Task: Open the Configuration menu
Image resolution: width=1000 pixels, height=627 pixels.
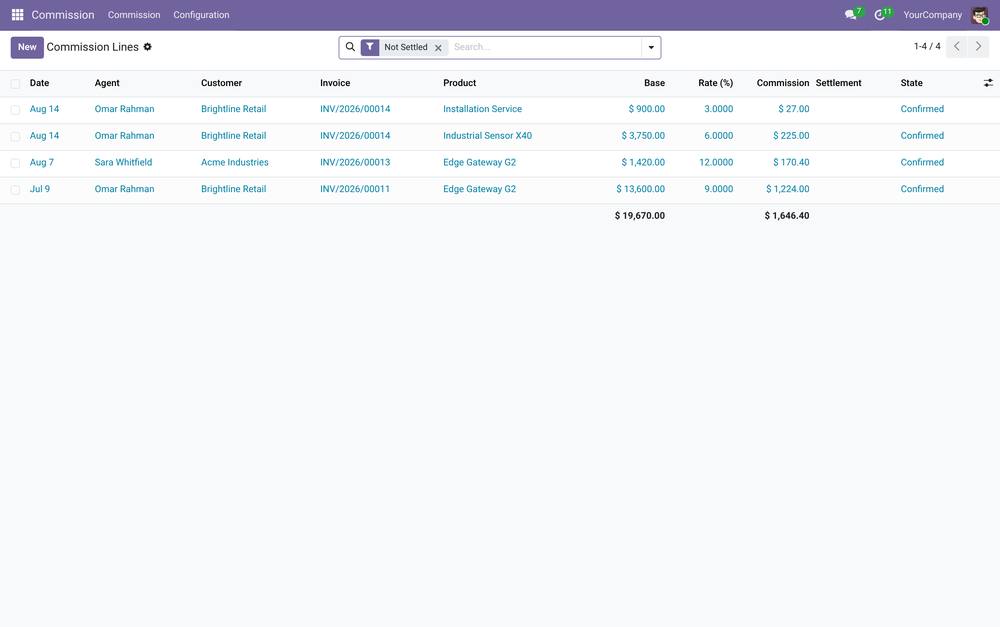Action: pyautogui.click(x=201, y=15)
